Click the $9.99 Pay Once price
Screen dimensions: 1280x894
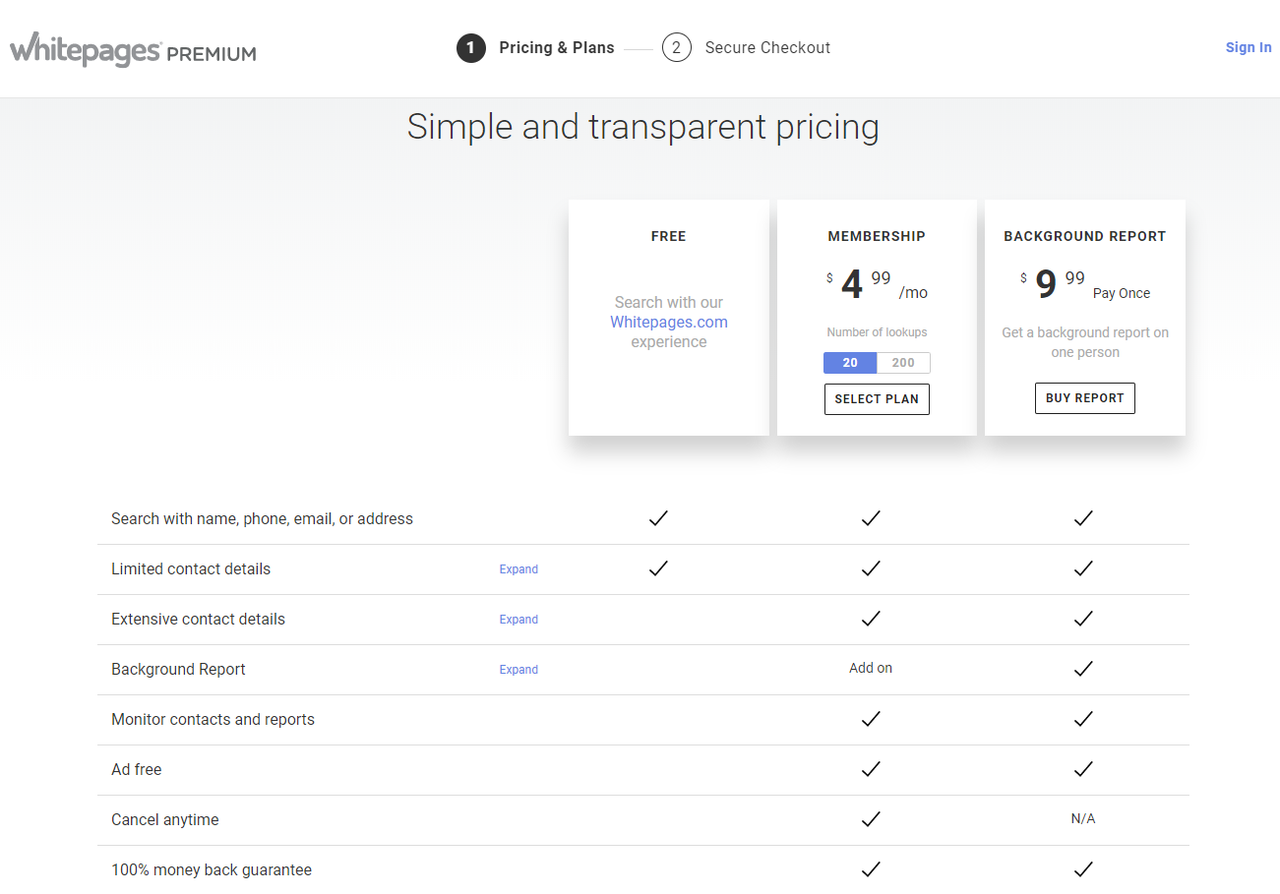[1085, 285]
